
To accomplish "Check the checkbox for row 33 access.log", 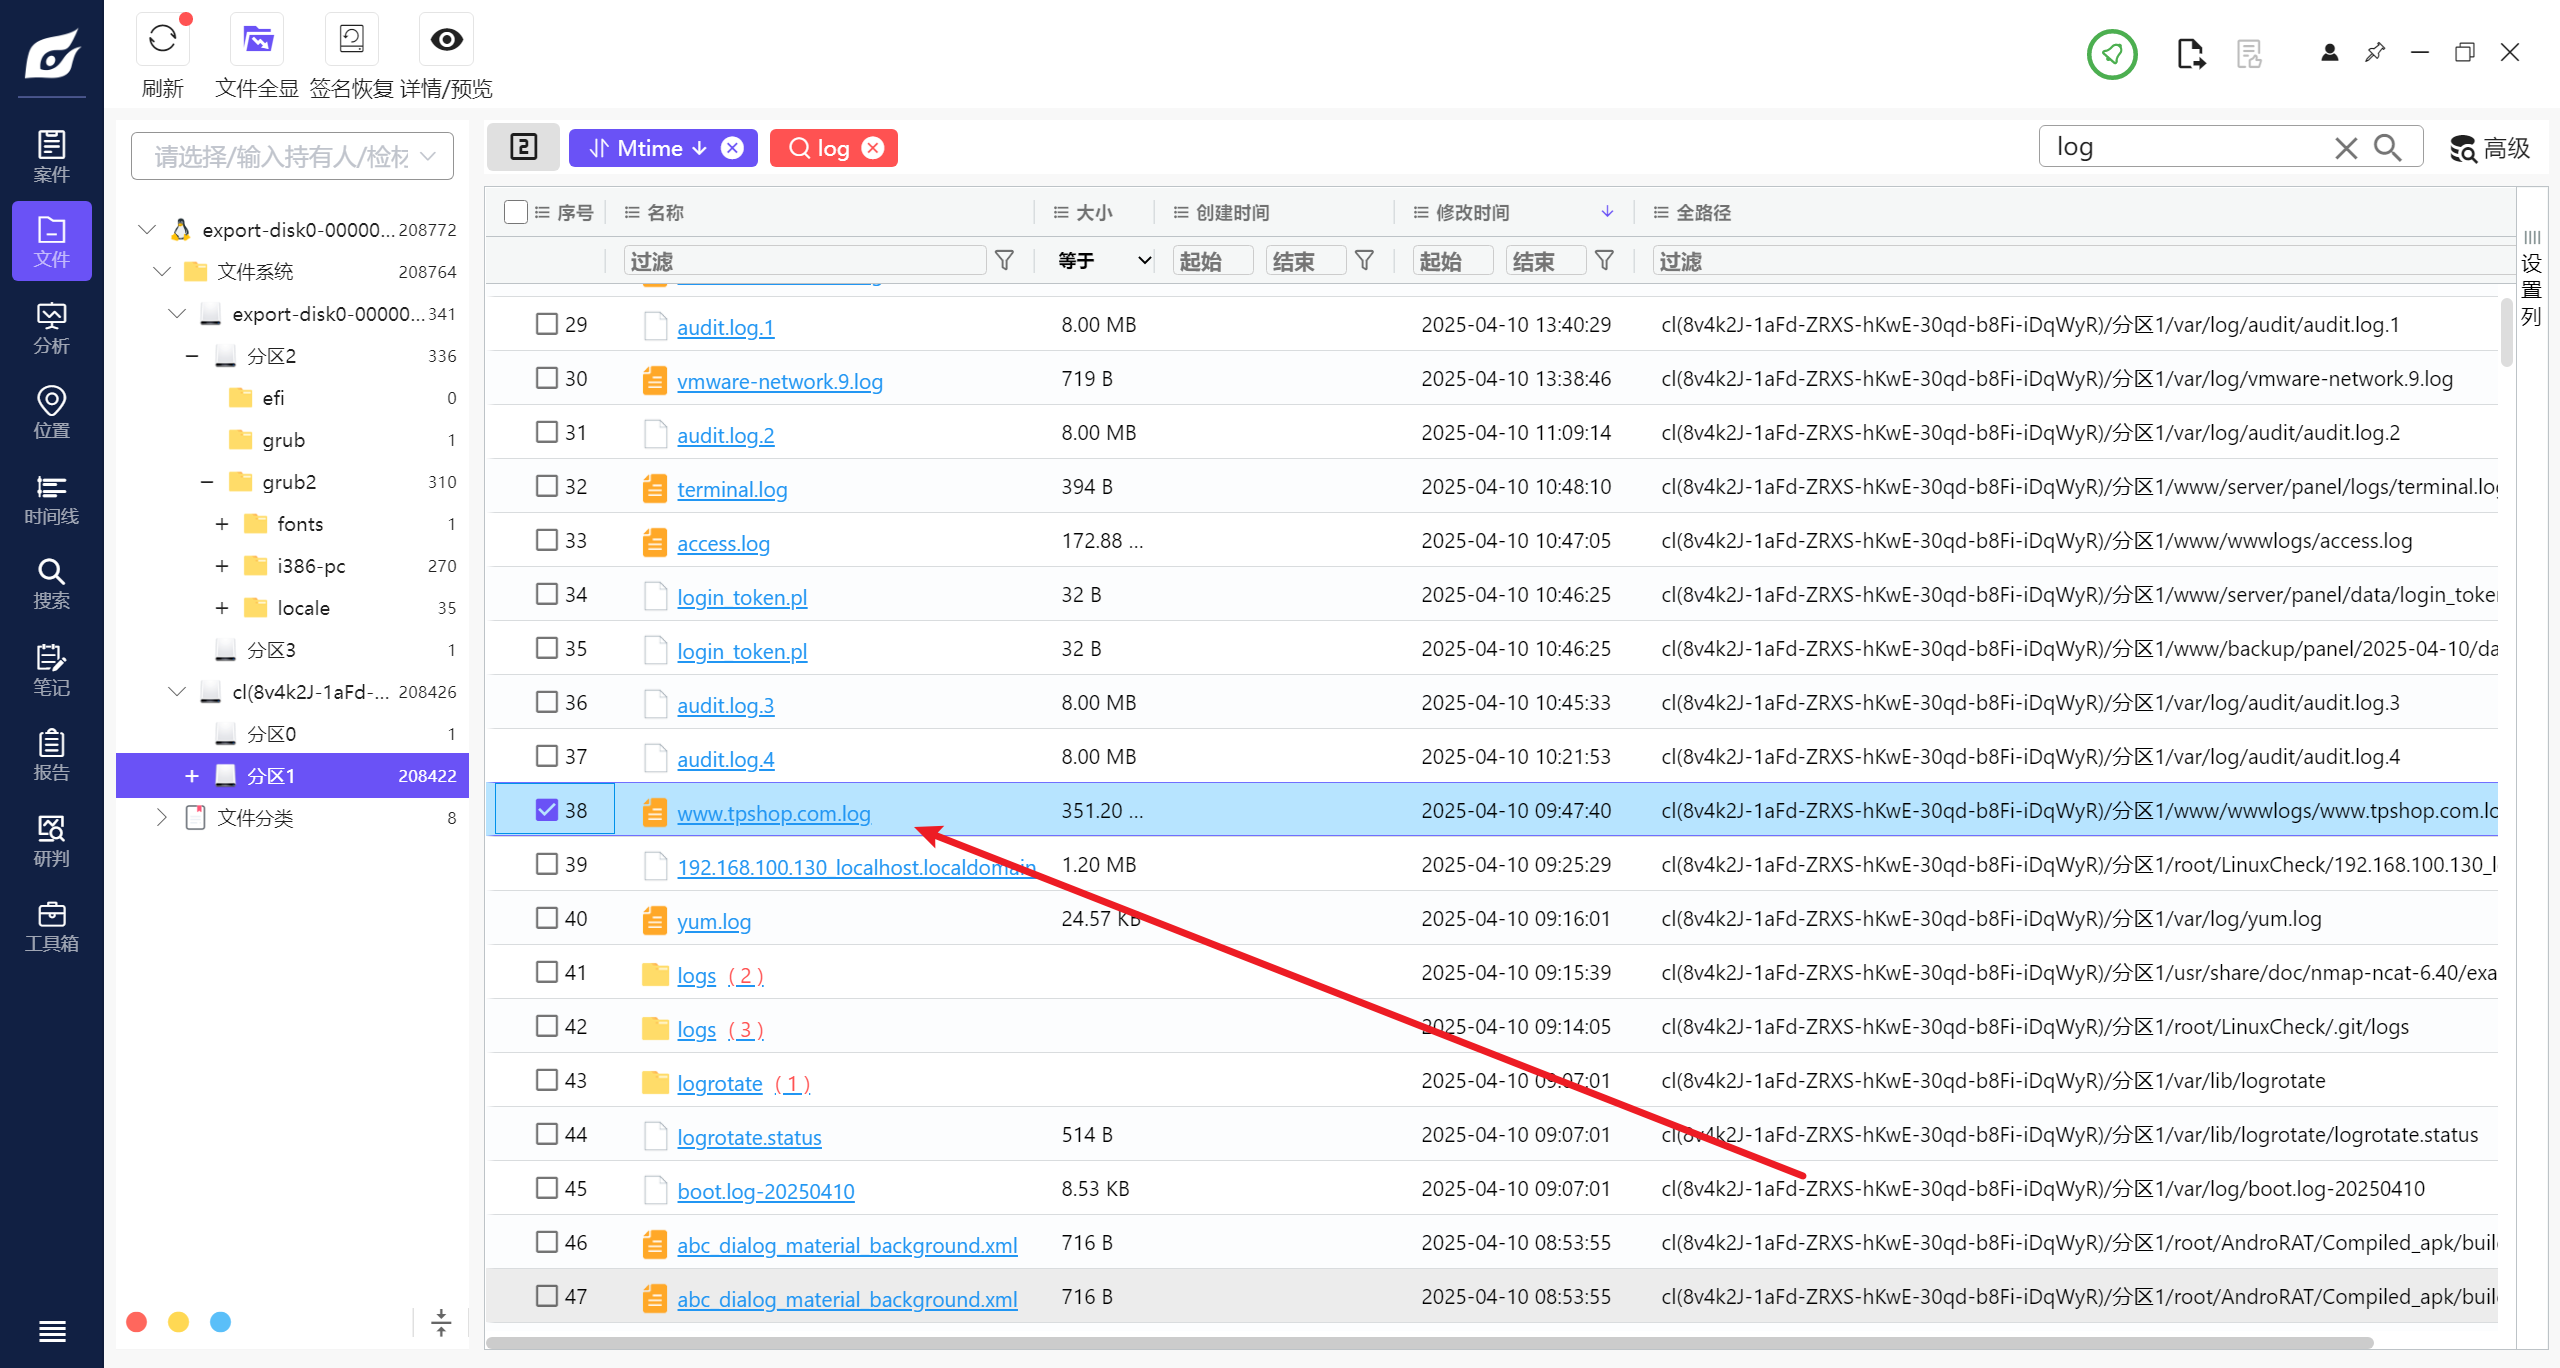I will 546,540.
